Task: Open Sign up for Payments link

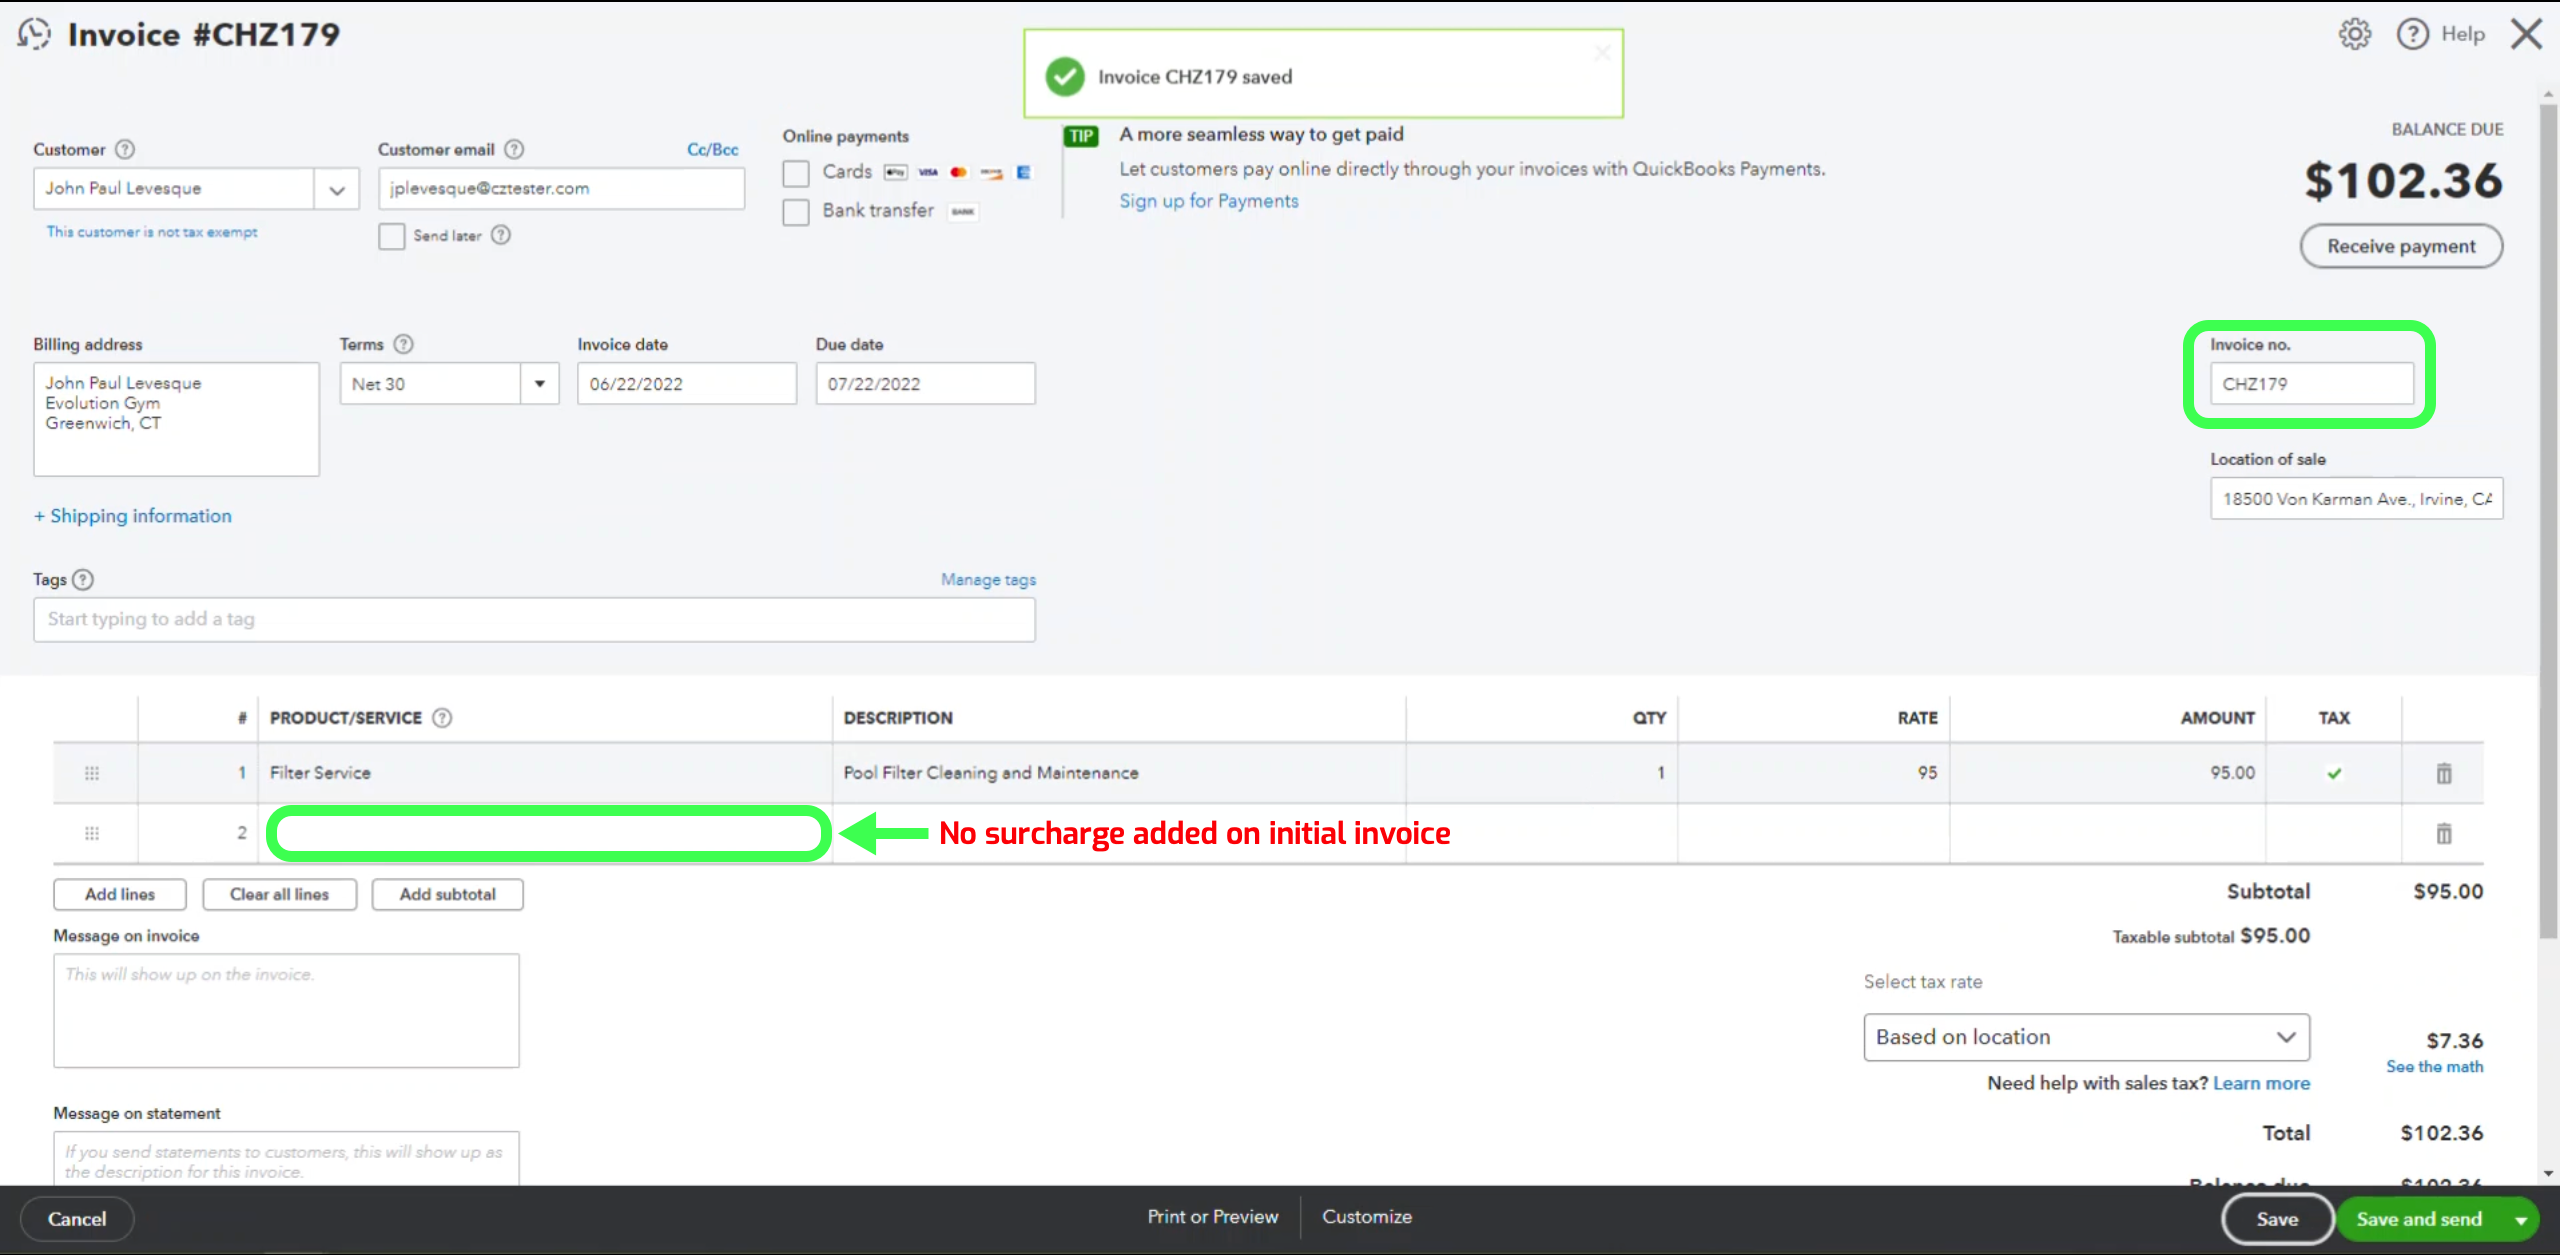Action: click(1208, 200)
